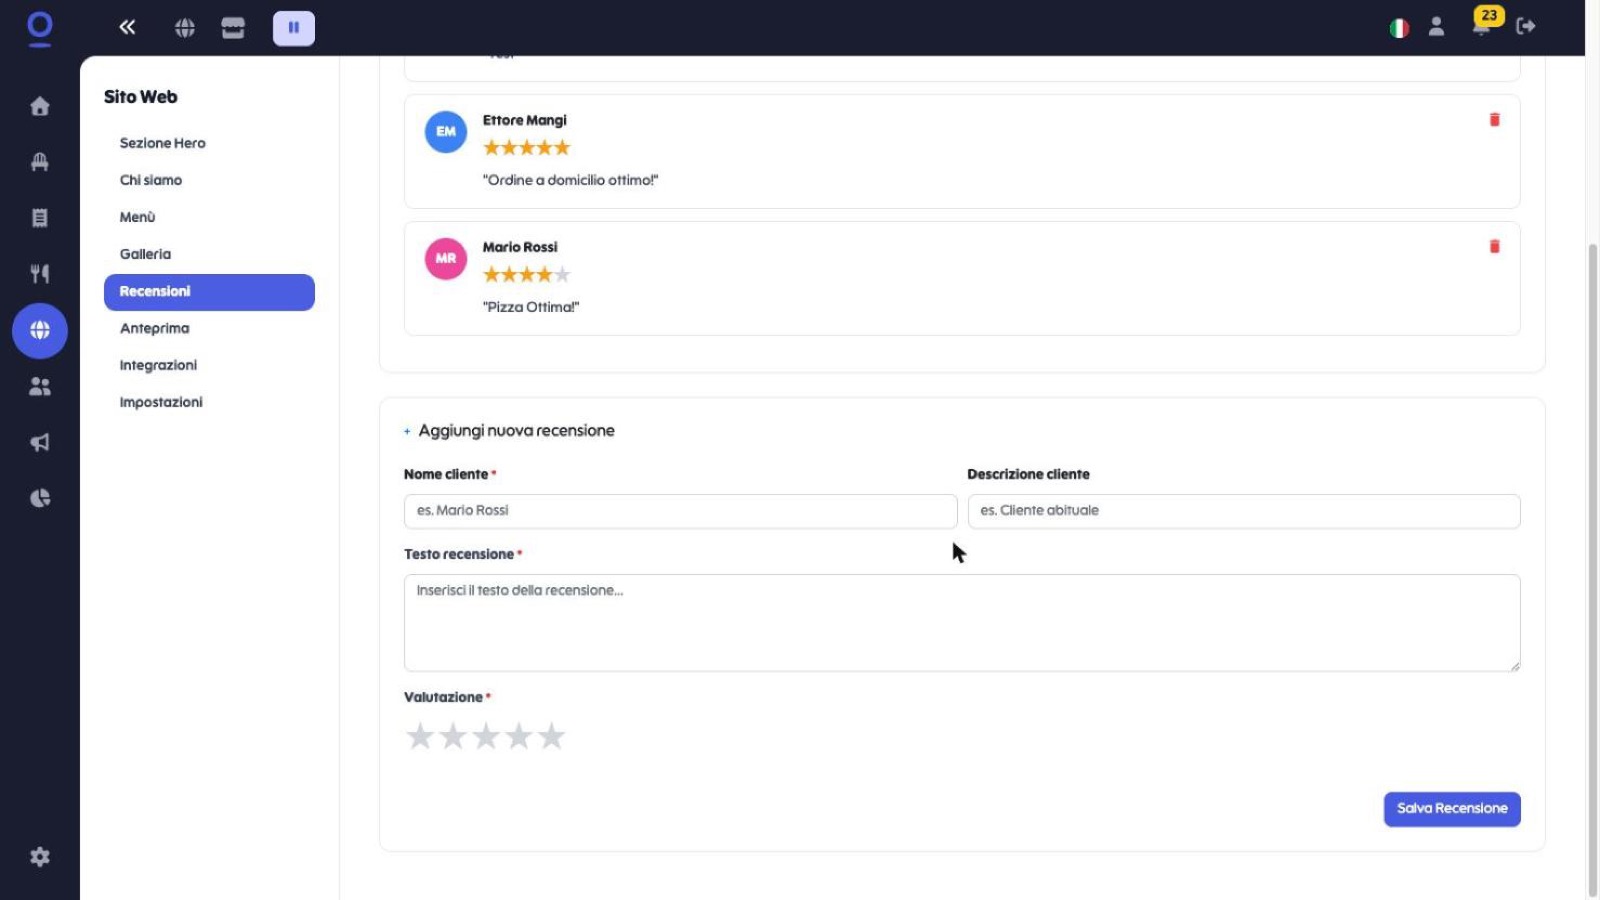Click the MR avatar of Mario Rossi
Image resolution: width=1600 pixels, height=900 pixels.
446,259
